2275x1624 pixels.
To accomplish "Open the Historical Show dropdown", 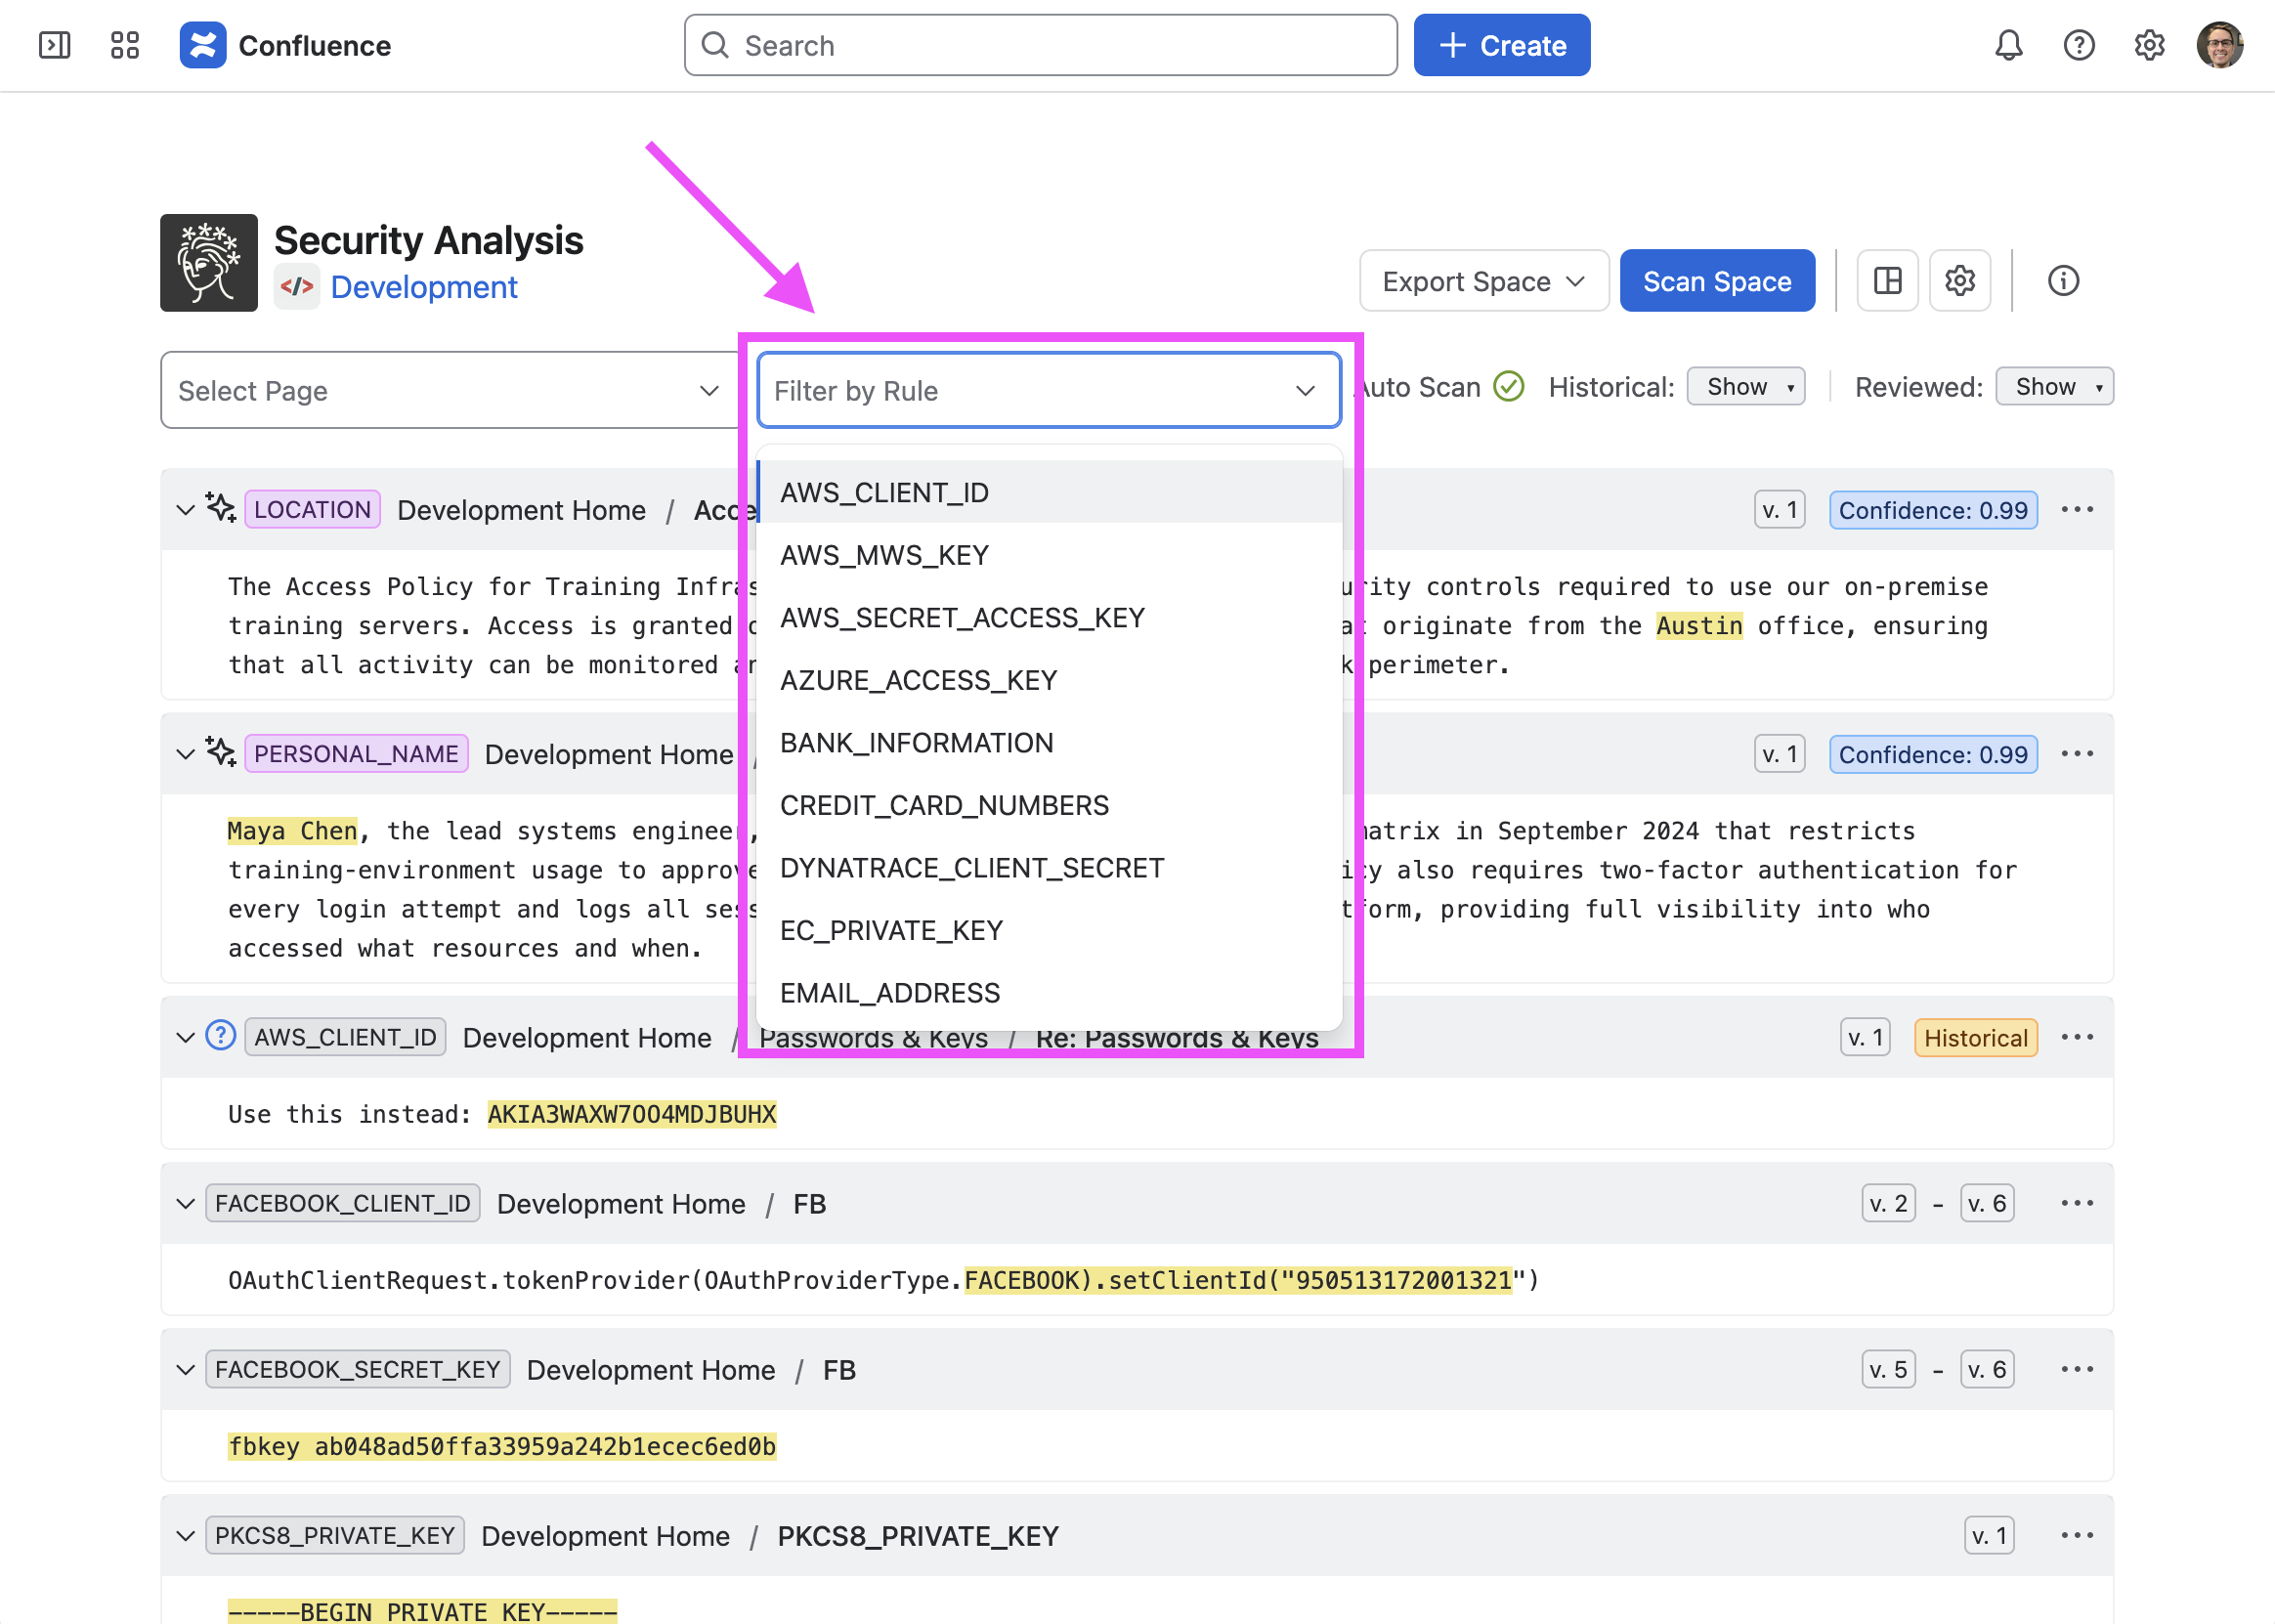I will click(x=1745, y=387).
